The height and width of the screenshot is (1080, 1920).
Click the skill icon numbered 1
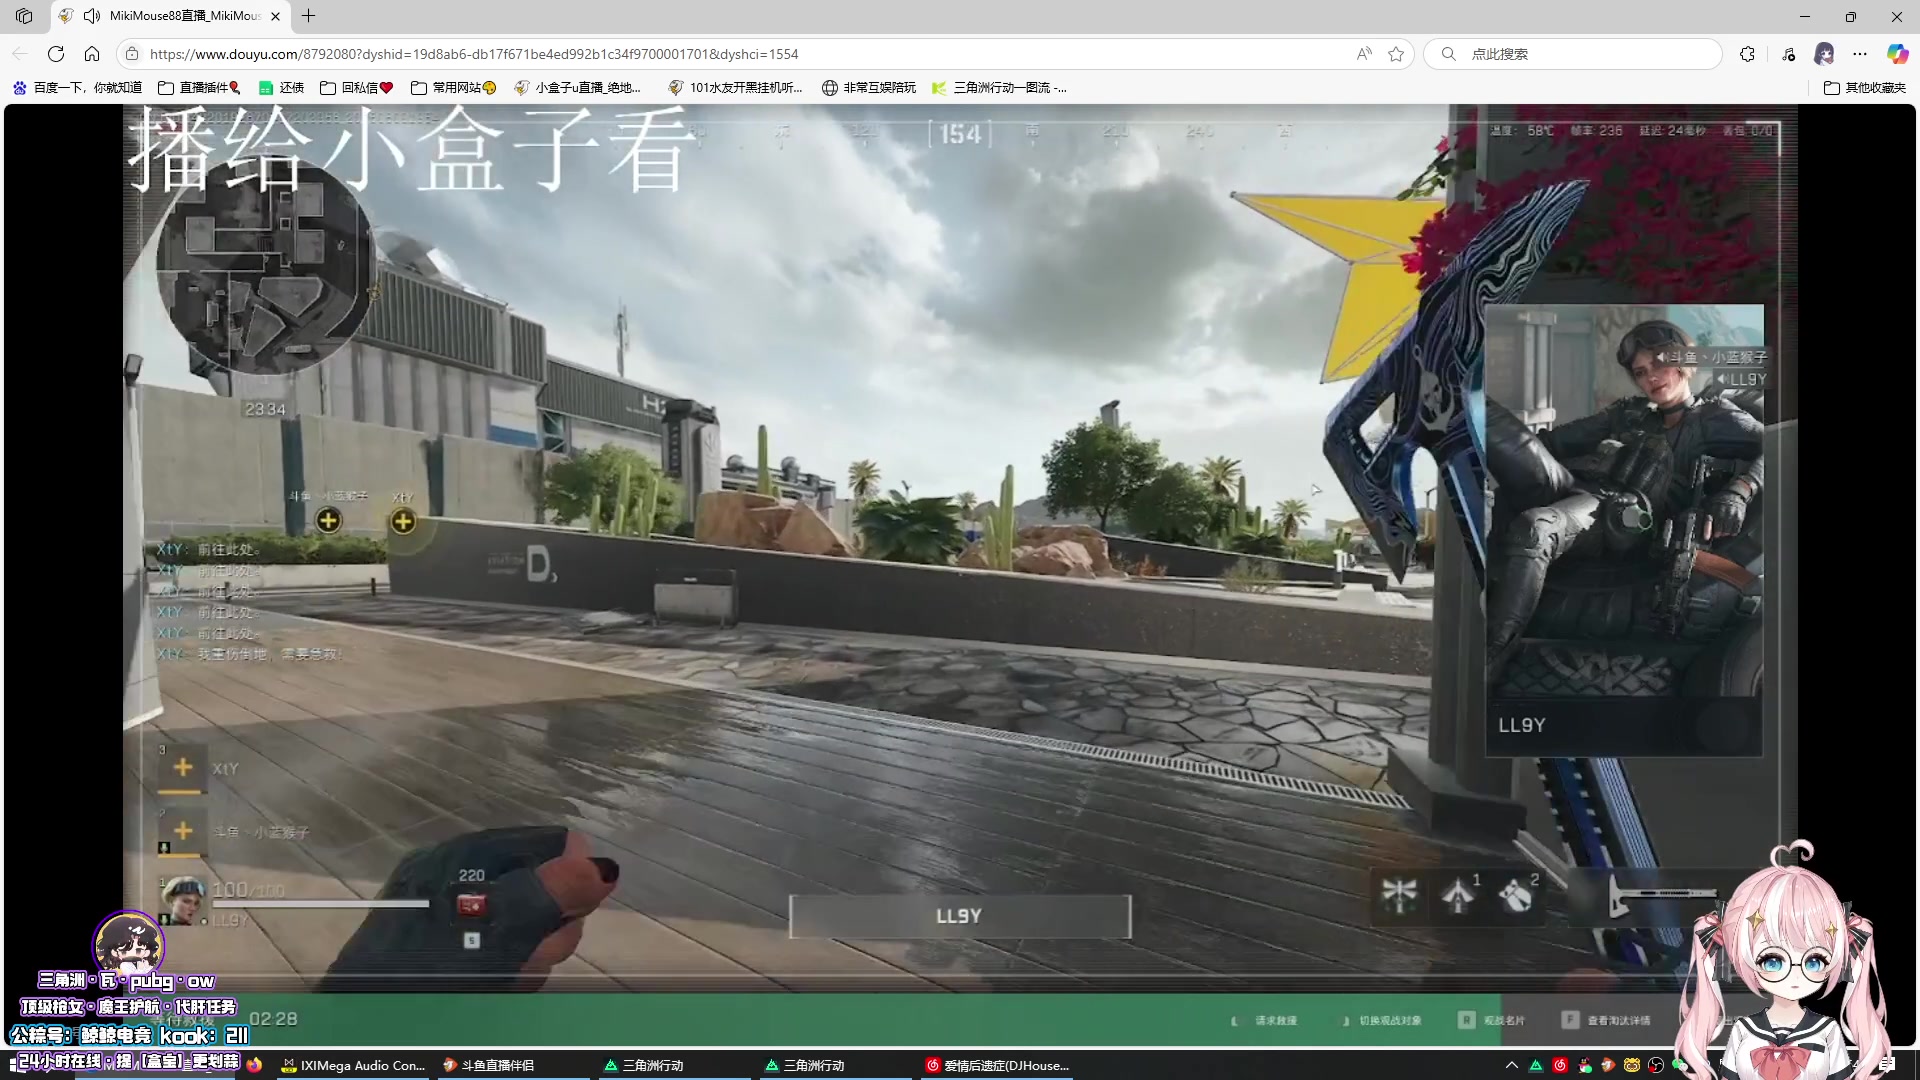[1458, 894]
